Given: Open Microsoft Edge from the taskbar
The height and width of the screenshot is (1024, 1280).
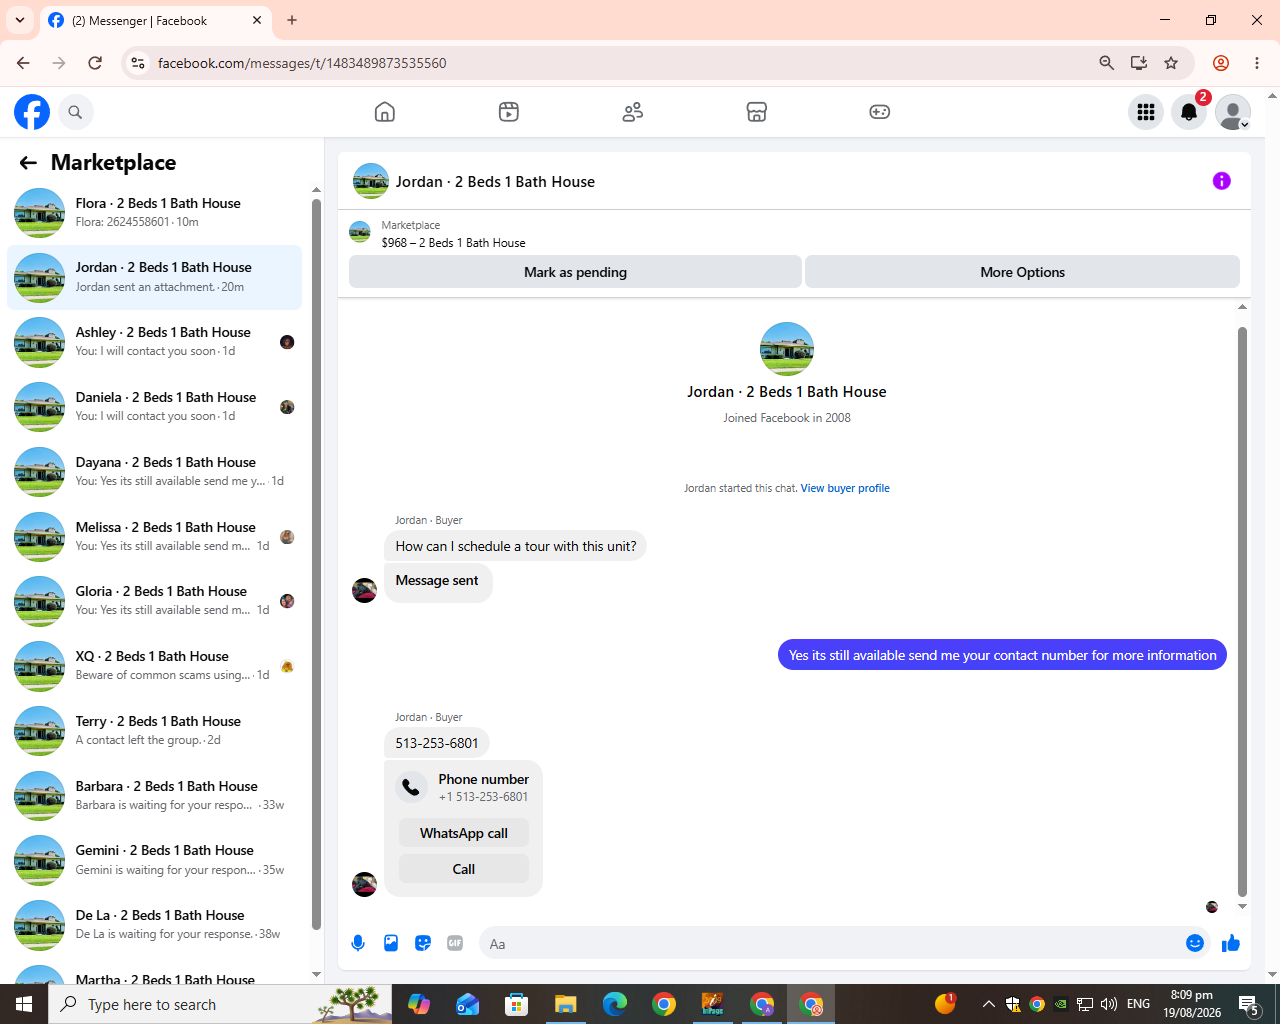Looking at the screenshot, I should click(x=615, y=1004).
